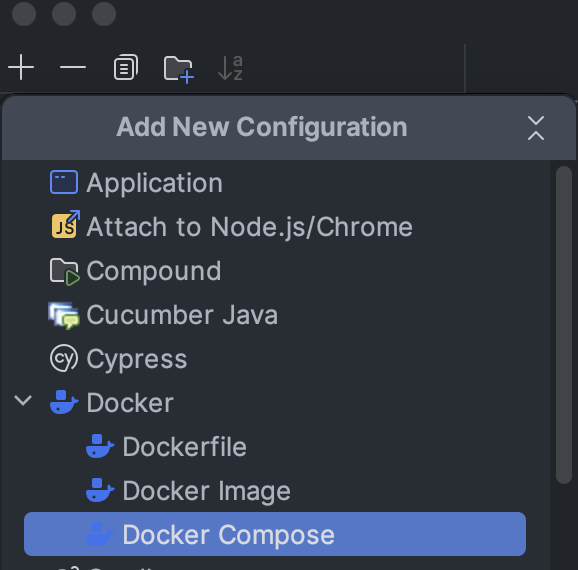Select the highlighted Docker Compose entry
The width and height of the screenshot is (578, 570).
(275, 534)
